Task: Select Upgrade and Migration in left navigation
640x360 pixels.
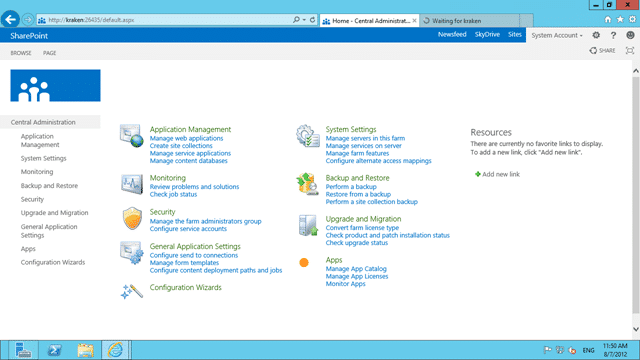Action: pos(54,213)
